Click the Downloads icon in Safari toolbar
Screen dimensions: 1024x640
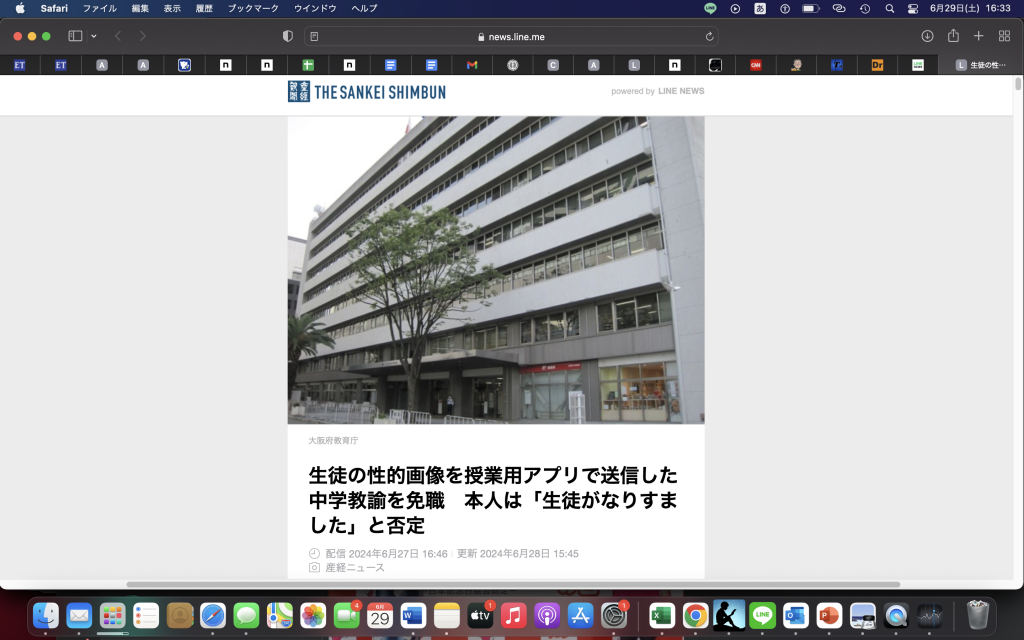925,34
